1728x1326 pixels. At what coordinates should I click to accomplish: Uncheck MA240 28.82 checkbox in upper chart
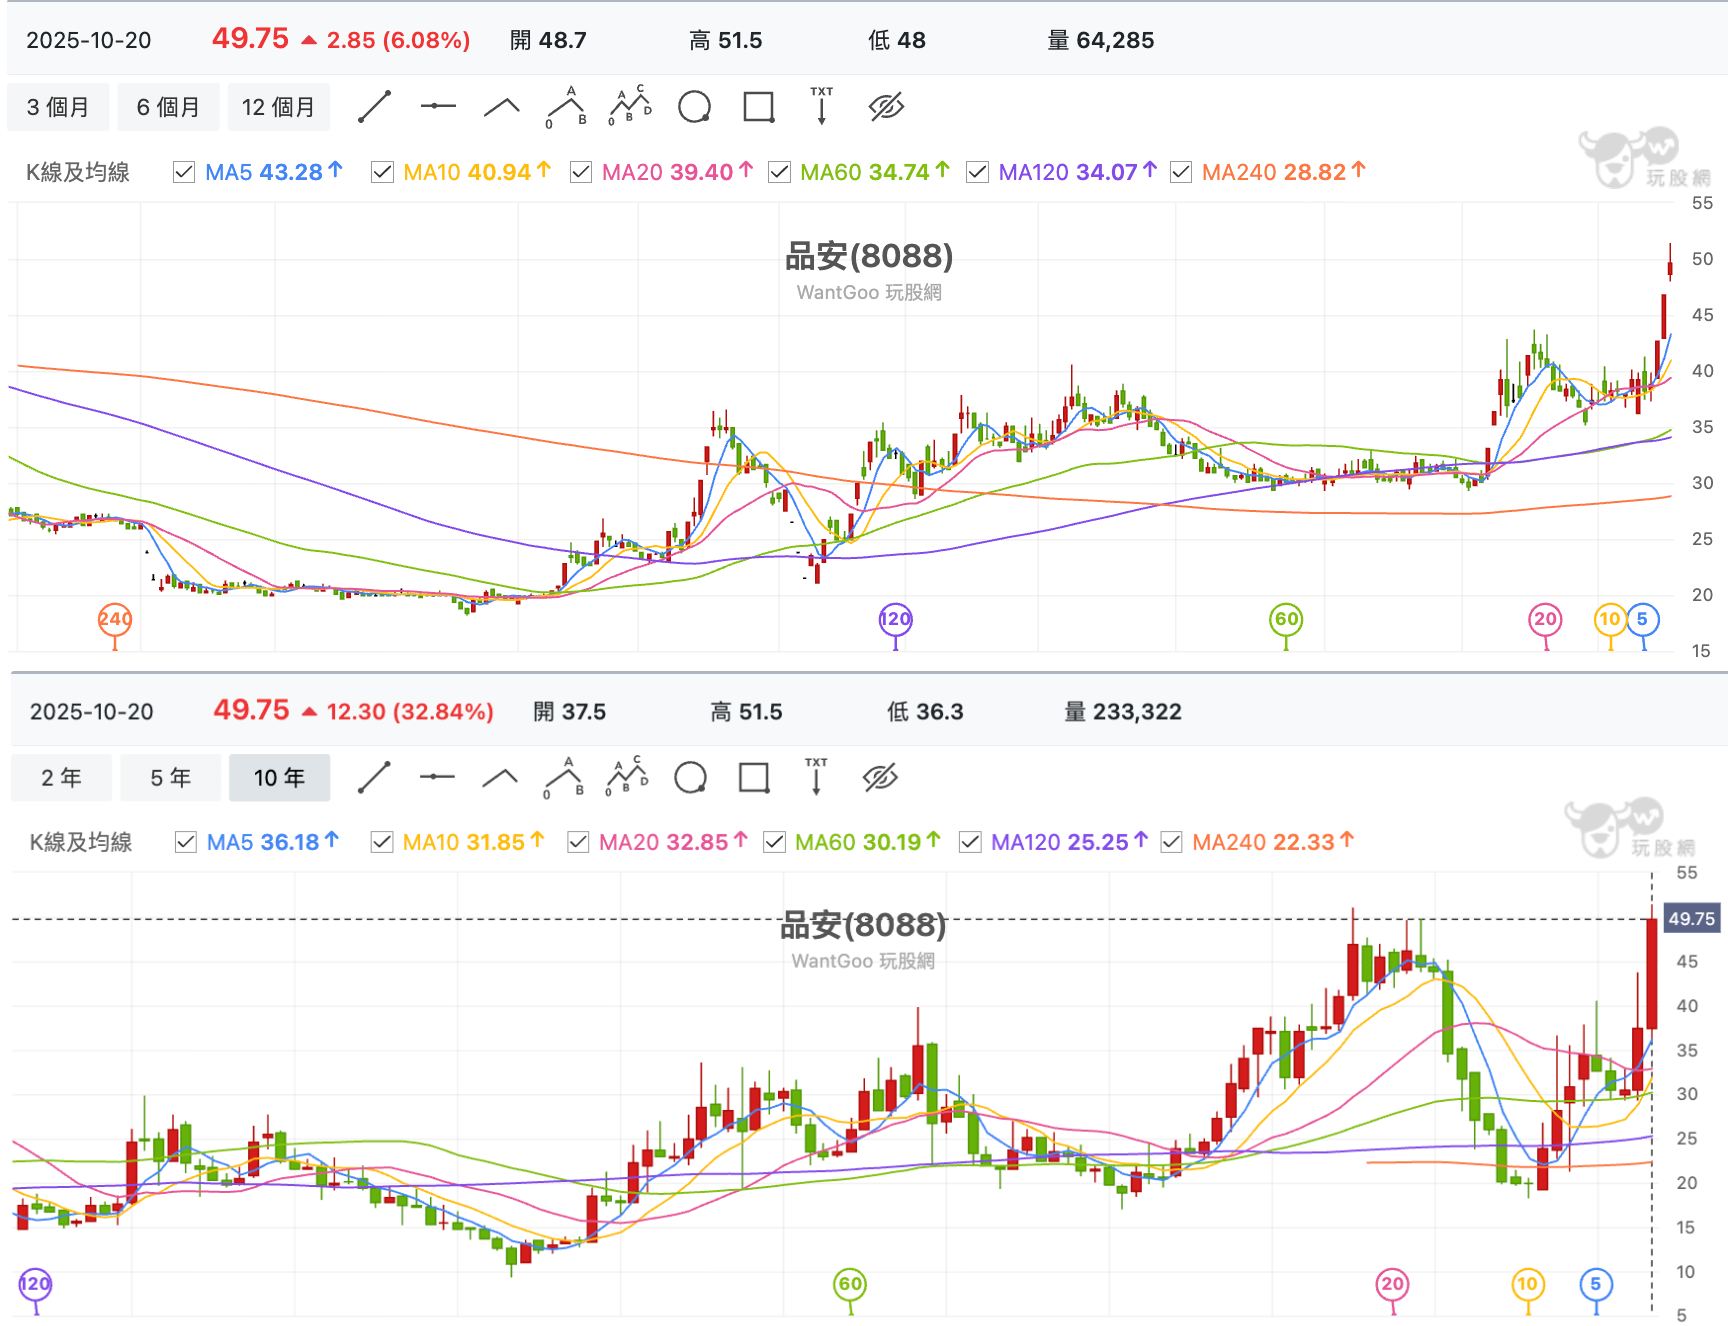click(1181, 172)
